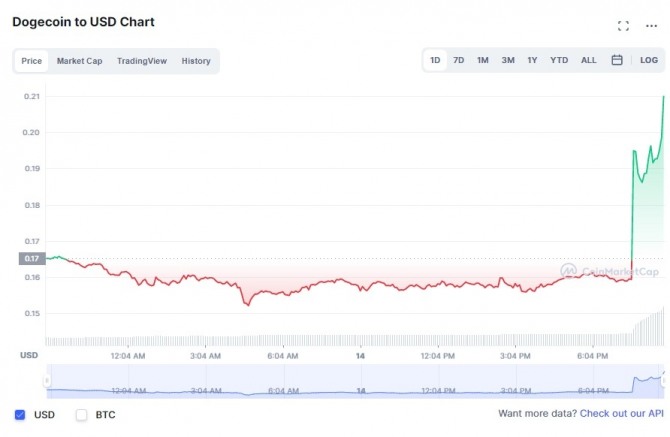This screenshot has height=437, width=670.
Task: Enable the BTC checkbox
Action: click(82, 414)
